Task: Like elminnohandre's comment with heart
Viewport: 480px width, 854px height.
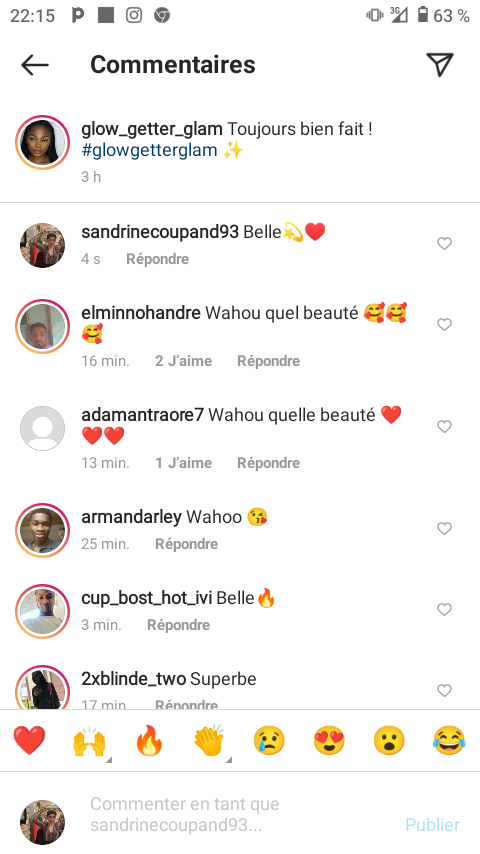Action: [x=445, y=325]
